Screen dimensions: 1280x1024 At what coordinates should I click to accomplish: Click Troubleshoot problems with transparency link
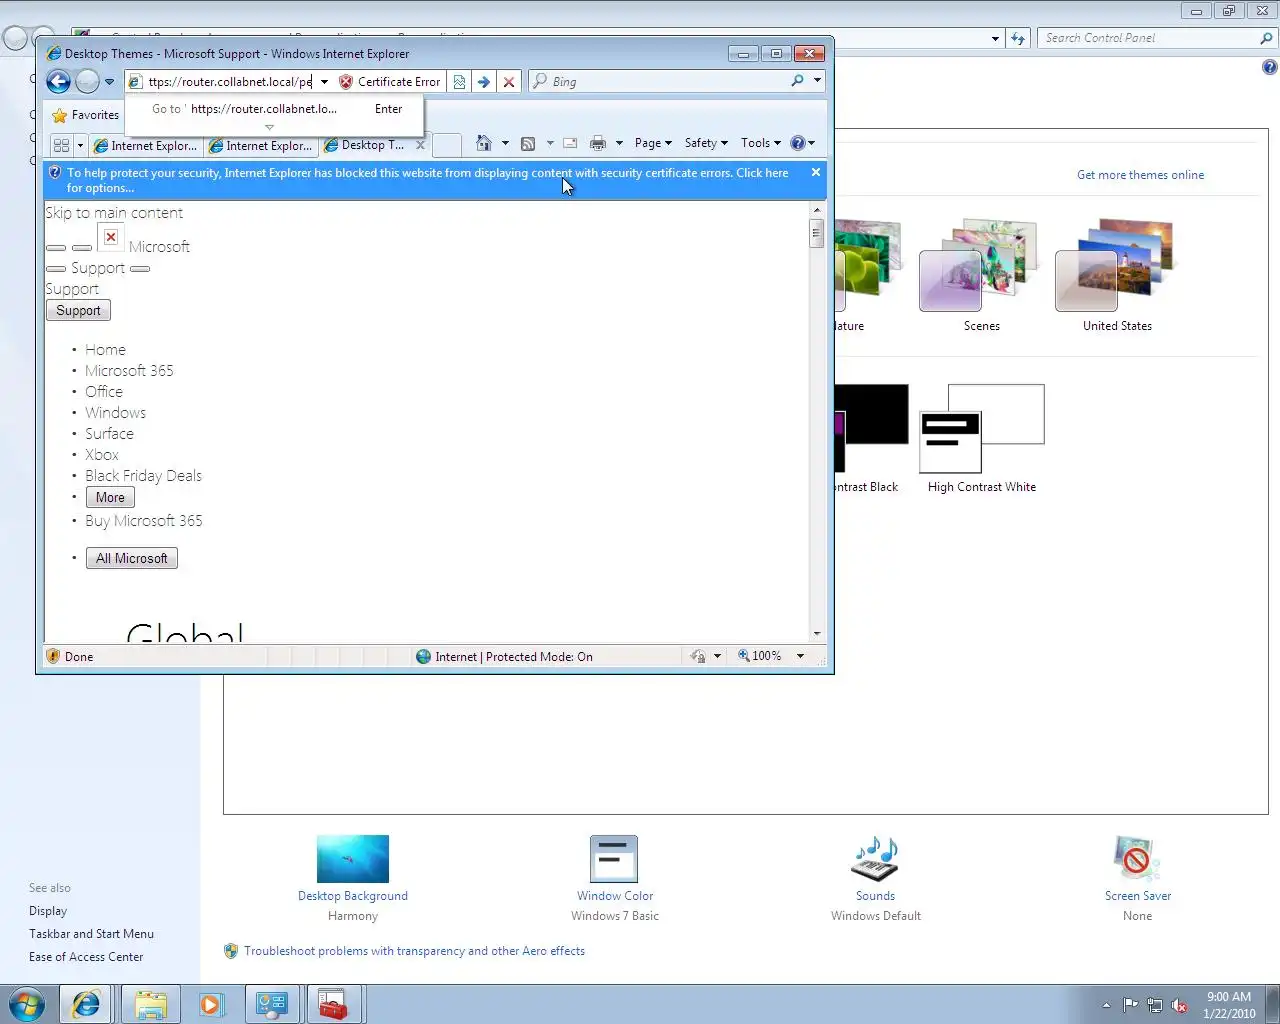(x=414, y=951)
